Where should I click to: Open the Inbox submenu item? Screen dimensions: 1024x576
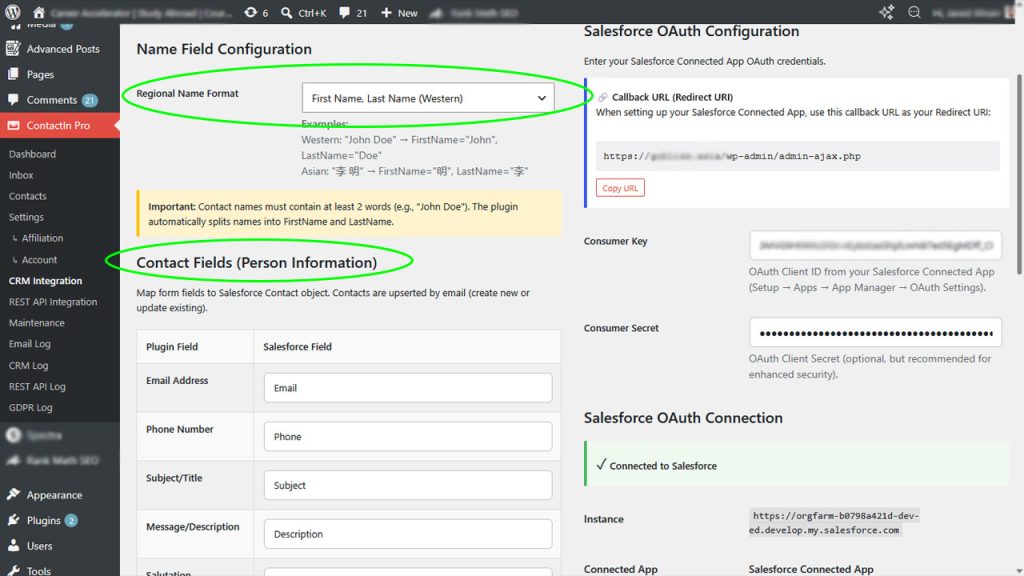pos(21,175)
